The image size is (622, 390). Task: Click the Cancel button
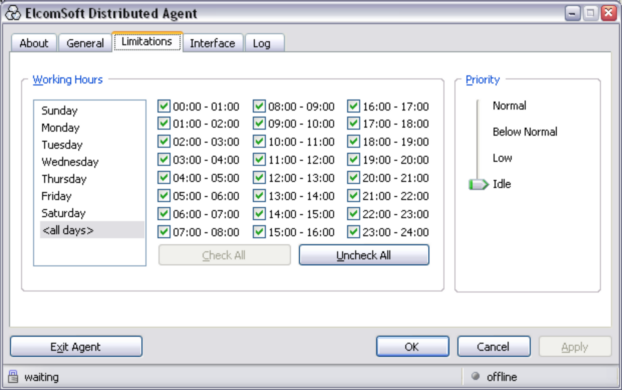coord(493,347)
